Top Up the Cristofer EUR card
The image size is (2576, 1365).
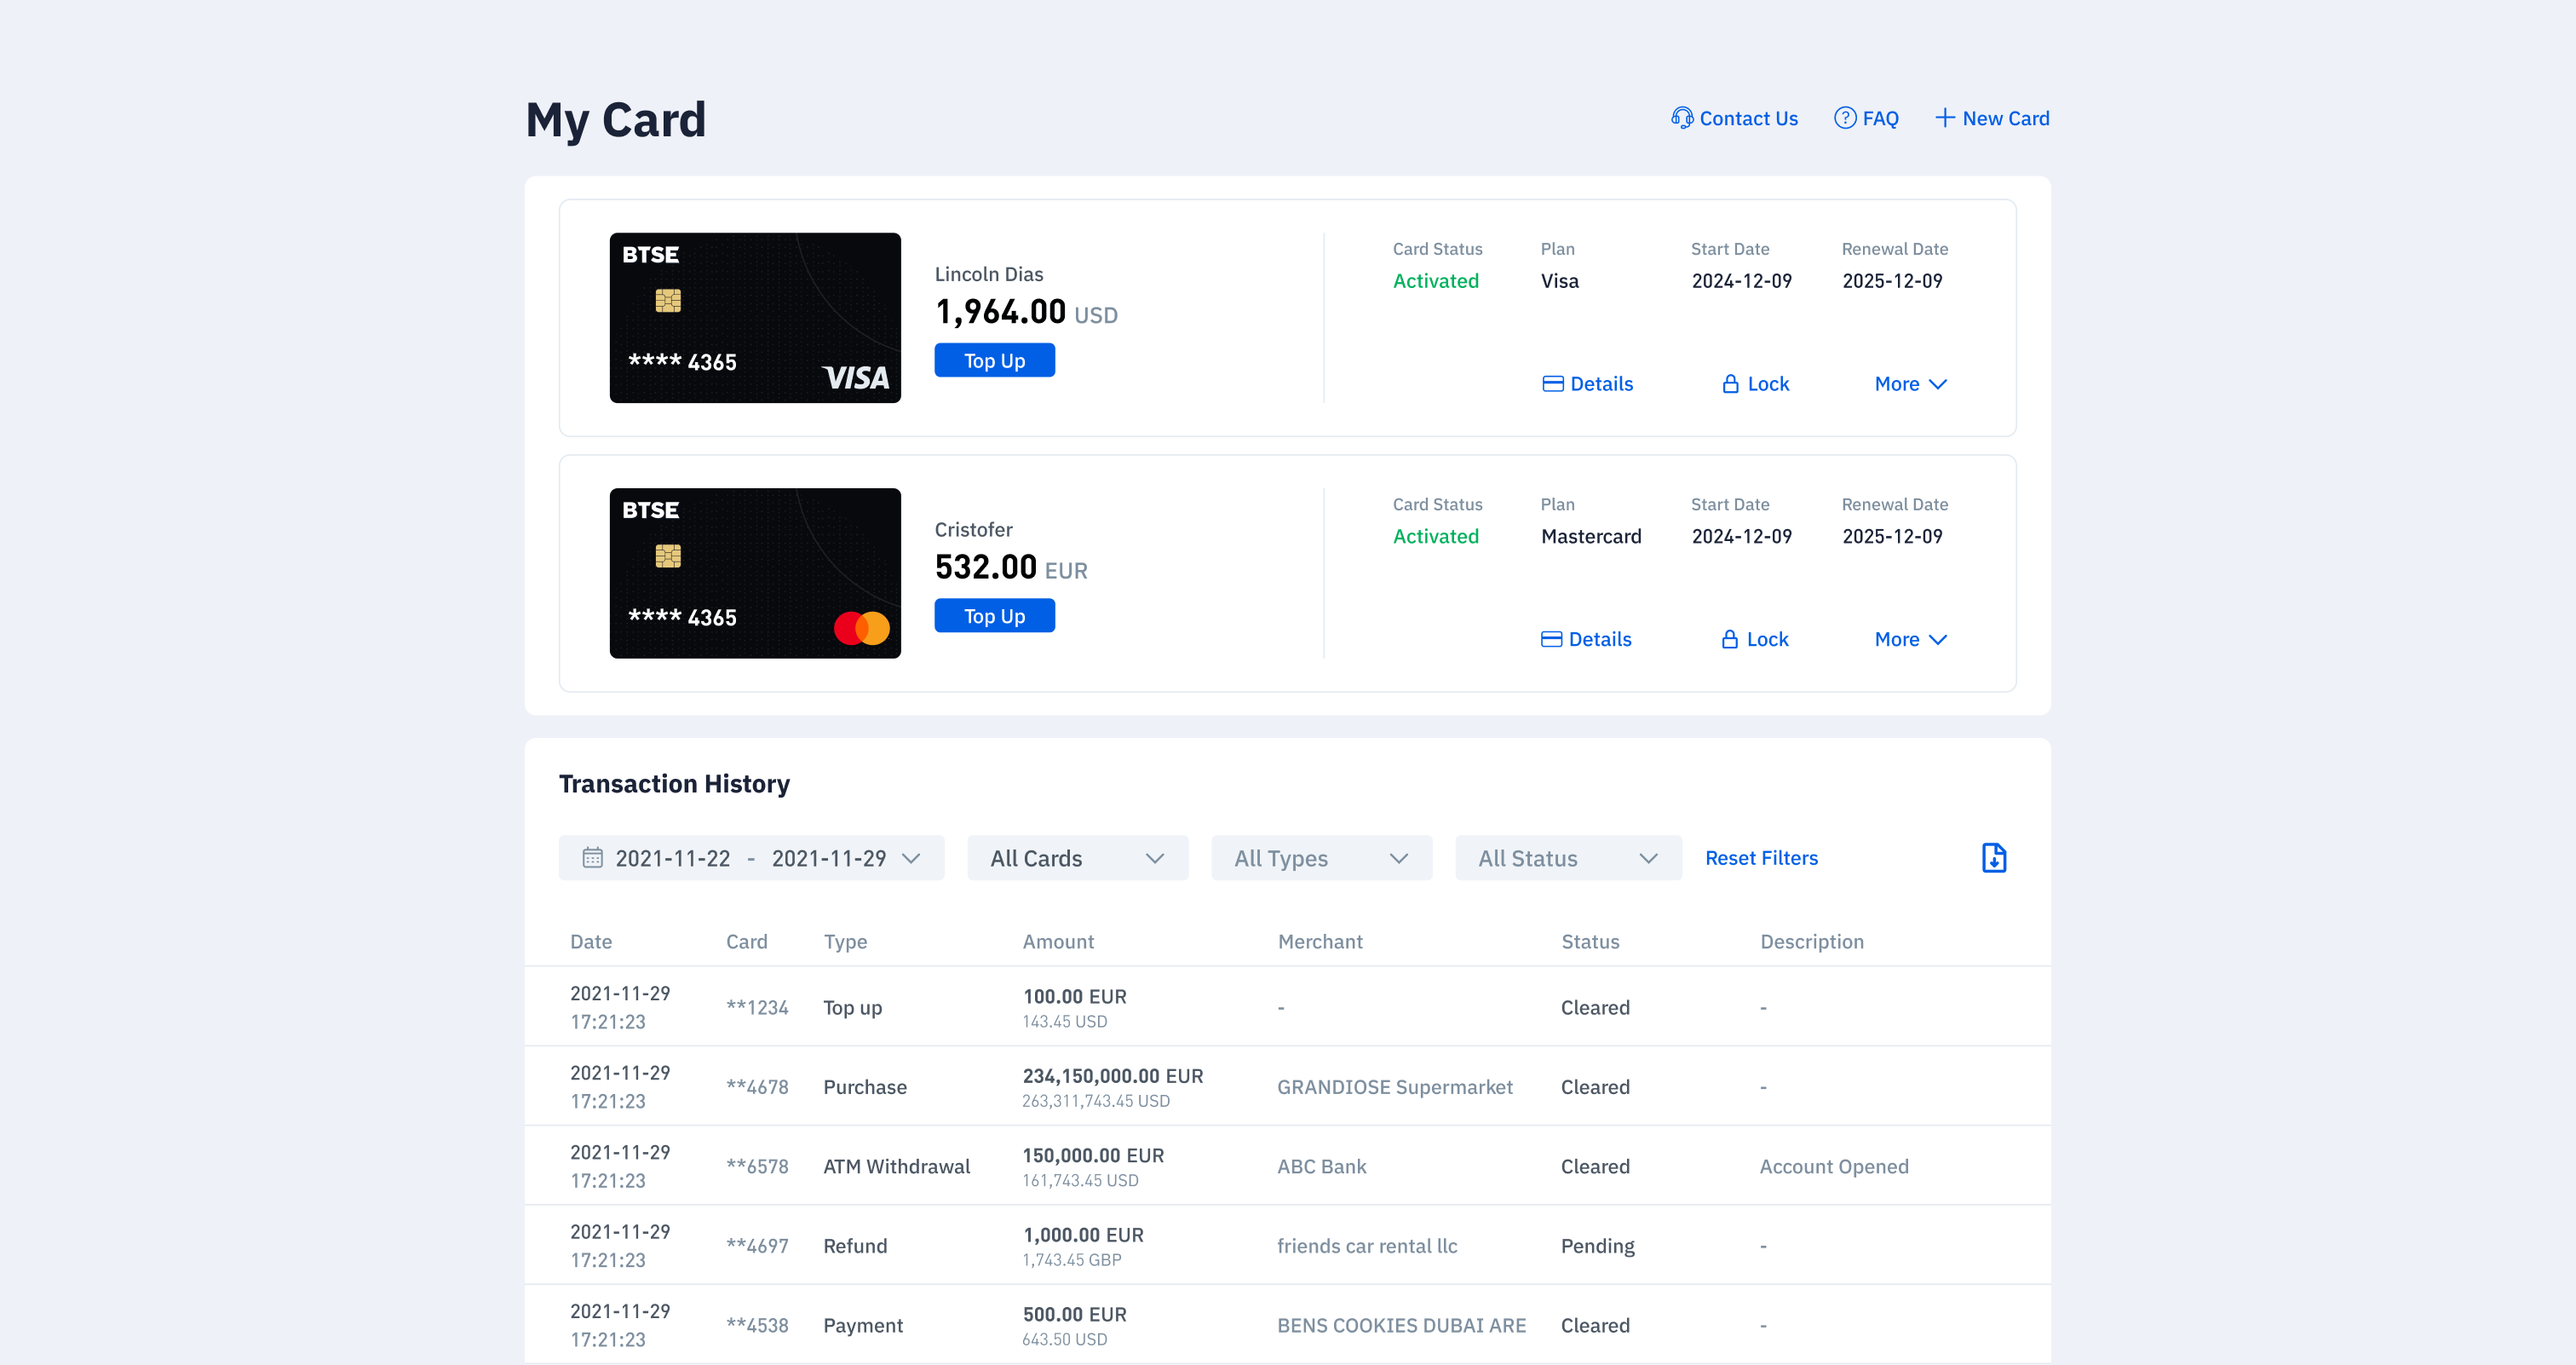pos(994,616)
